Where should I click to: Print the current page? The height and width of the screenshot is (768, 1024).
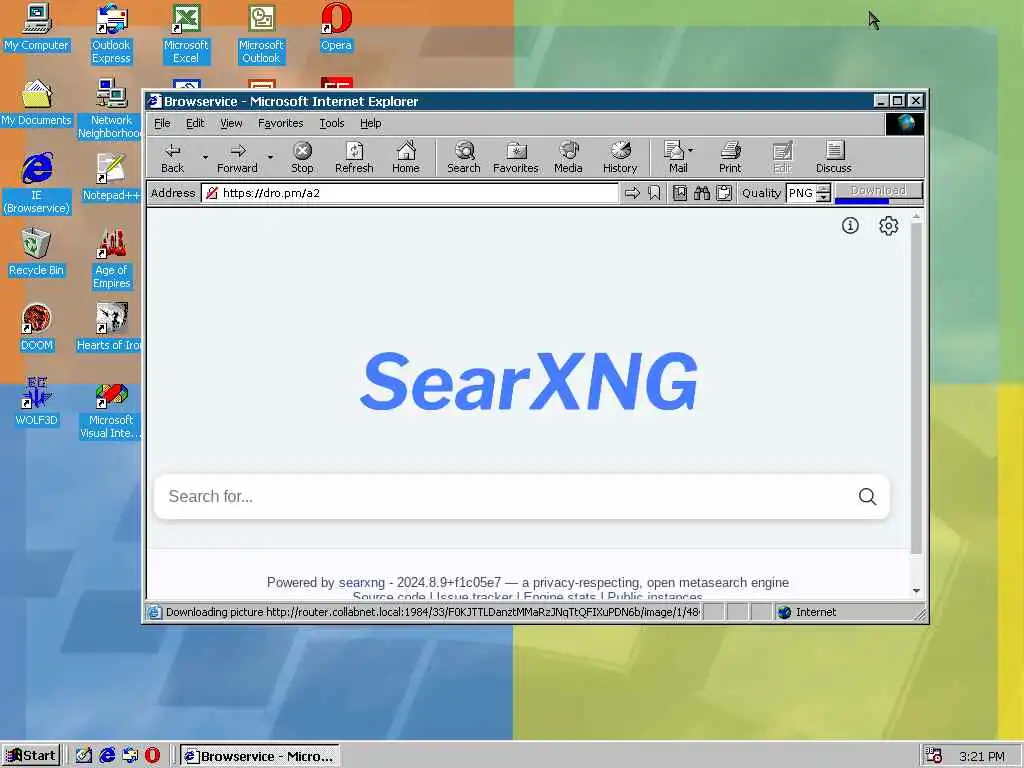(730, 158)
